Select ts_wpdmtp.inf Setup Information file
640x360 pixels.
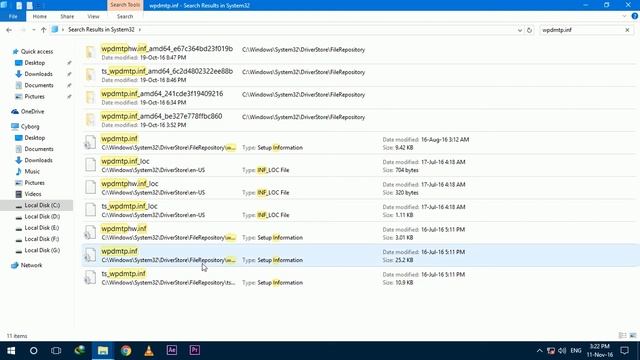click(359, 278)
